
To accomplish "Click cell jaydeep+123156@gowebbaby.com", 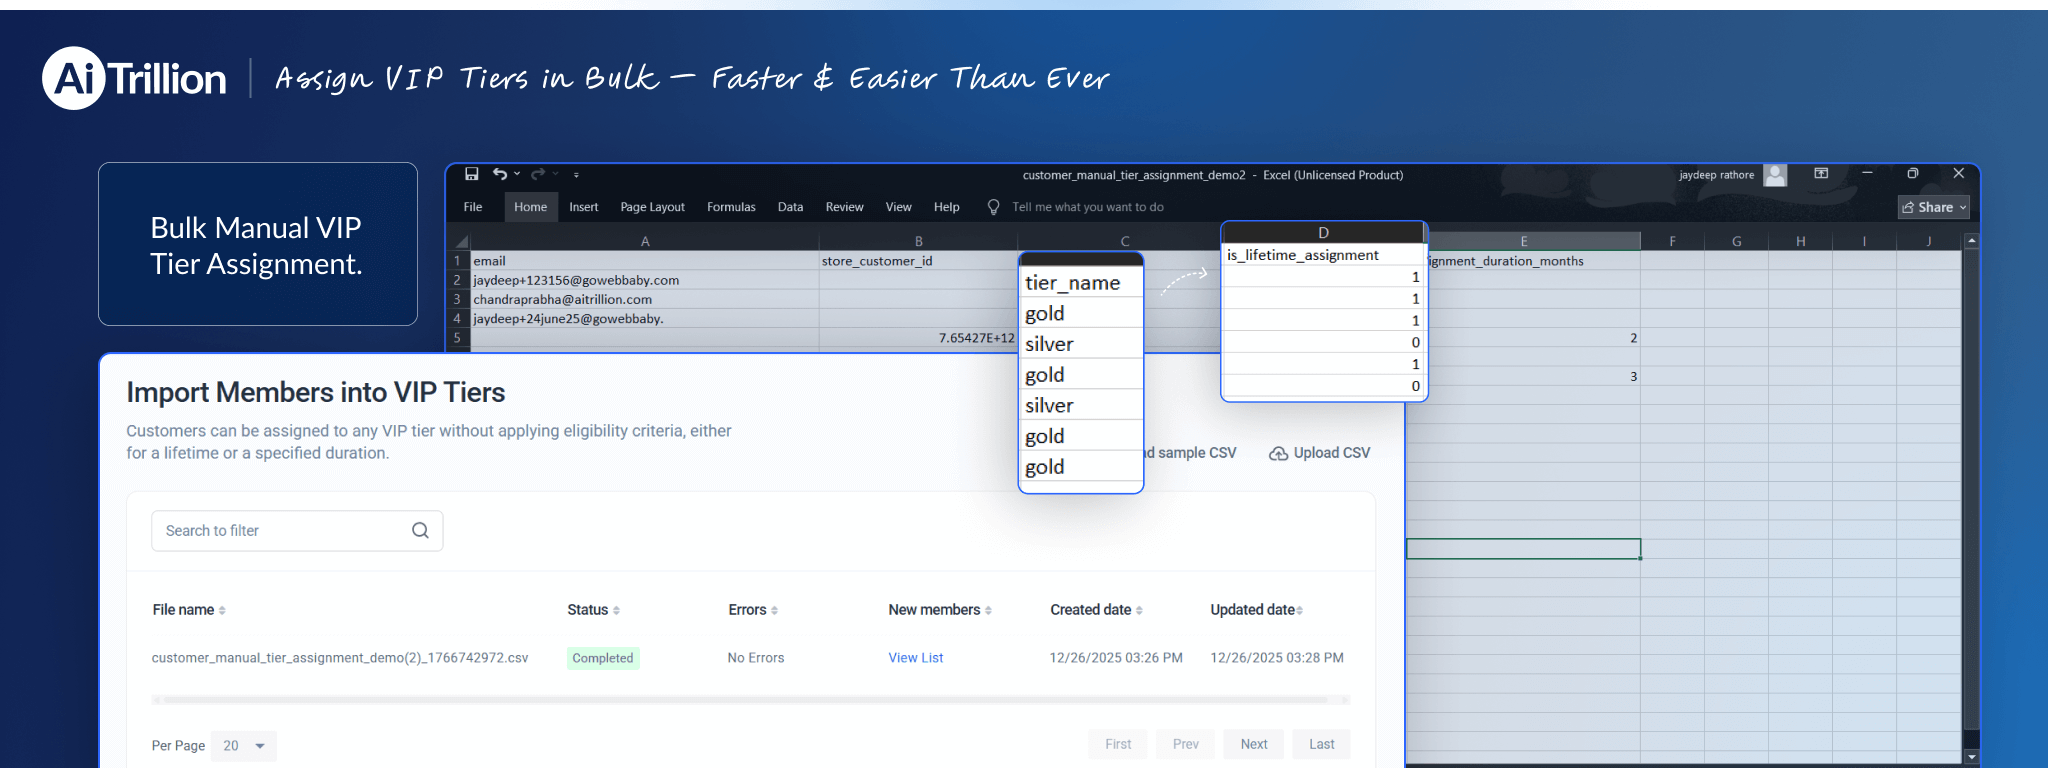I will click(x=645, y=280).
